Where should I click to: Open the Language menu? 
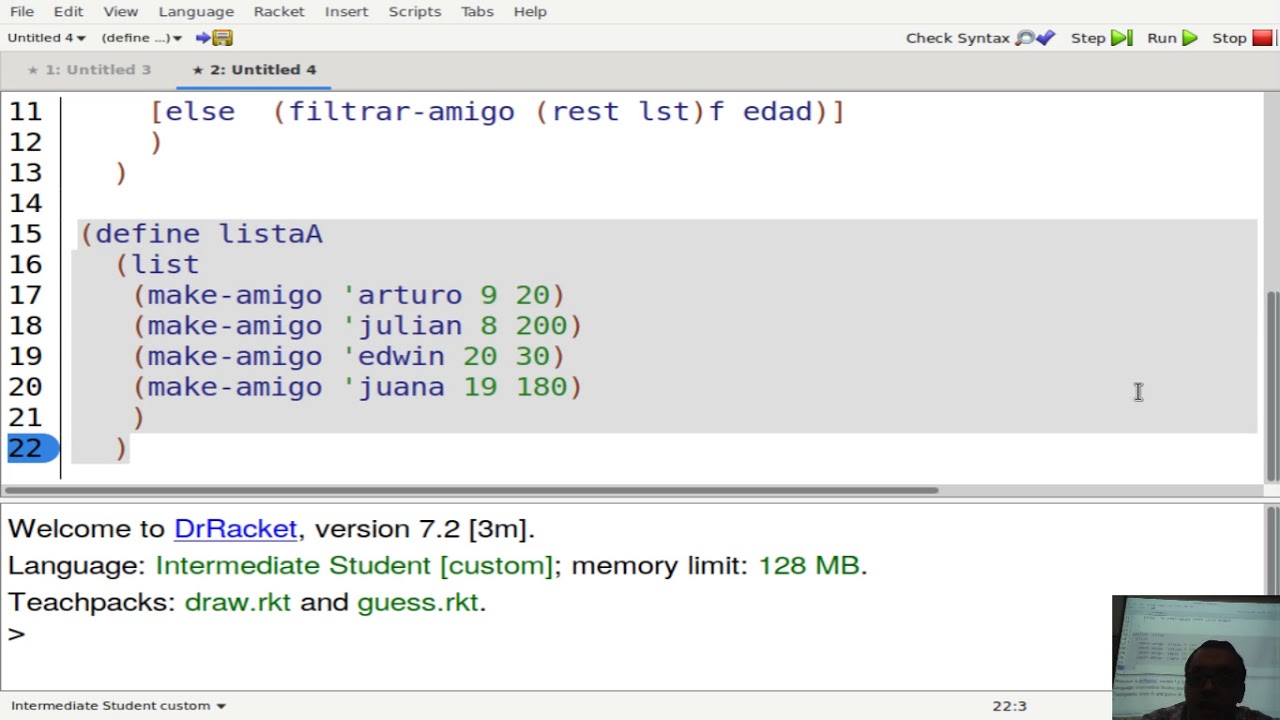pyautogui.click(x=196, y=11)
